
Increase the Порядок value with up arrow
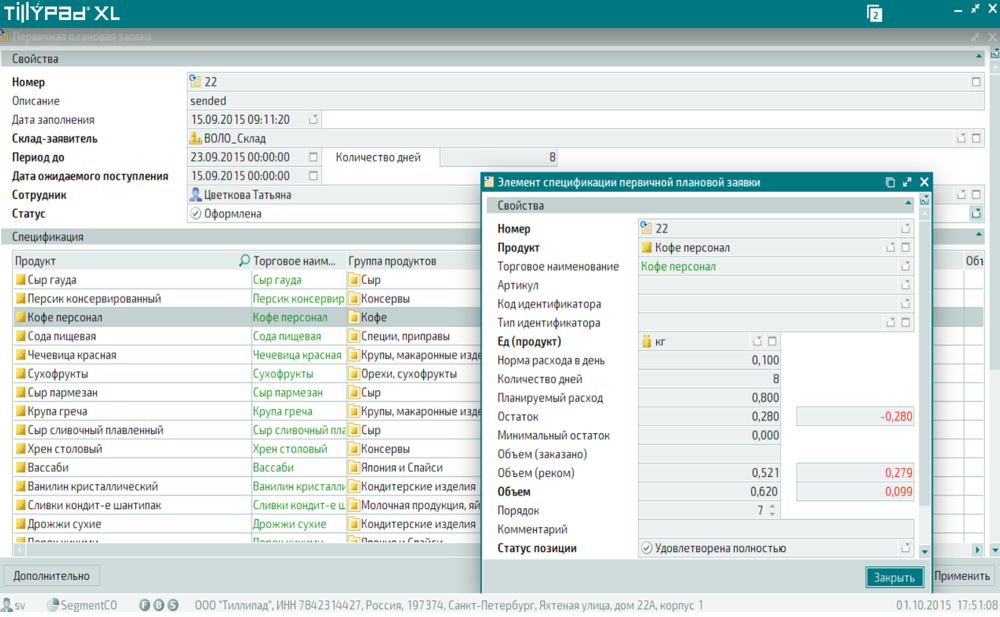coord(772,507)
